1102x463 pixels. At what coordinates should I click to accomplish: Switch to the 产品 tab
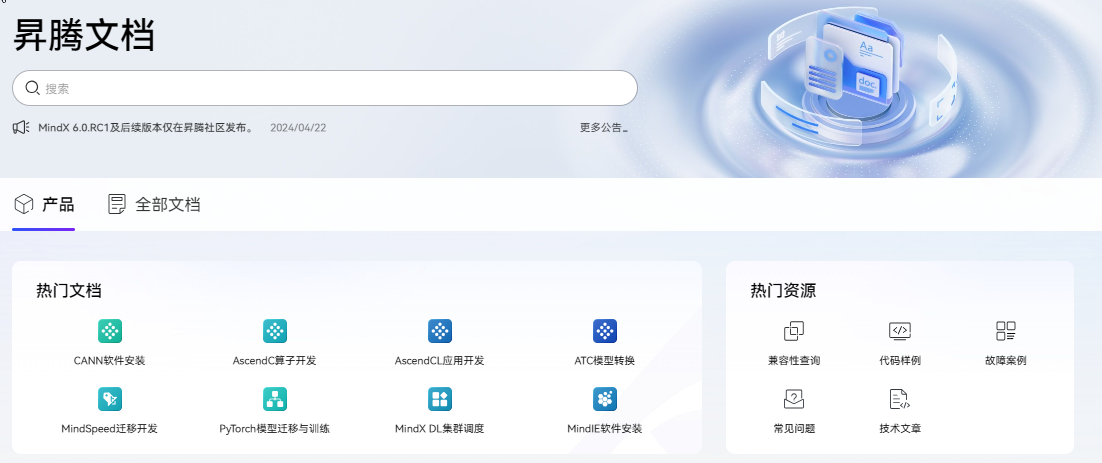pos(44,204)
